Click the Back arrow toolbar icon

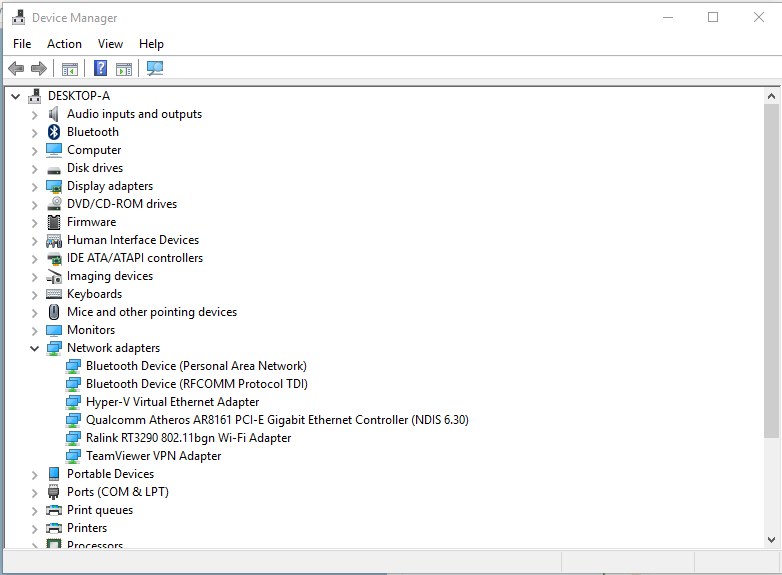pyautogui.click(x=16, y=68)
